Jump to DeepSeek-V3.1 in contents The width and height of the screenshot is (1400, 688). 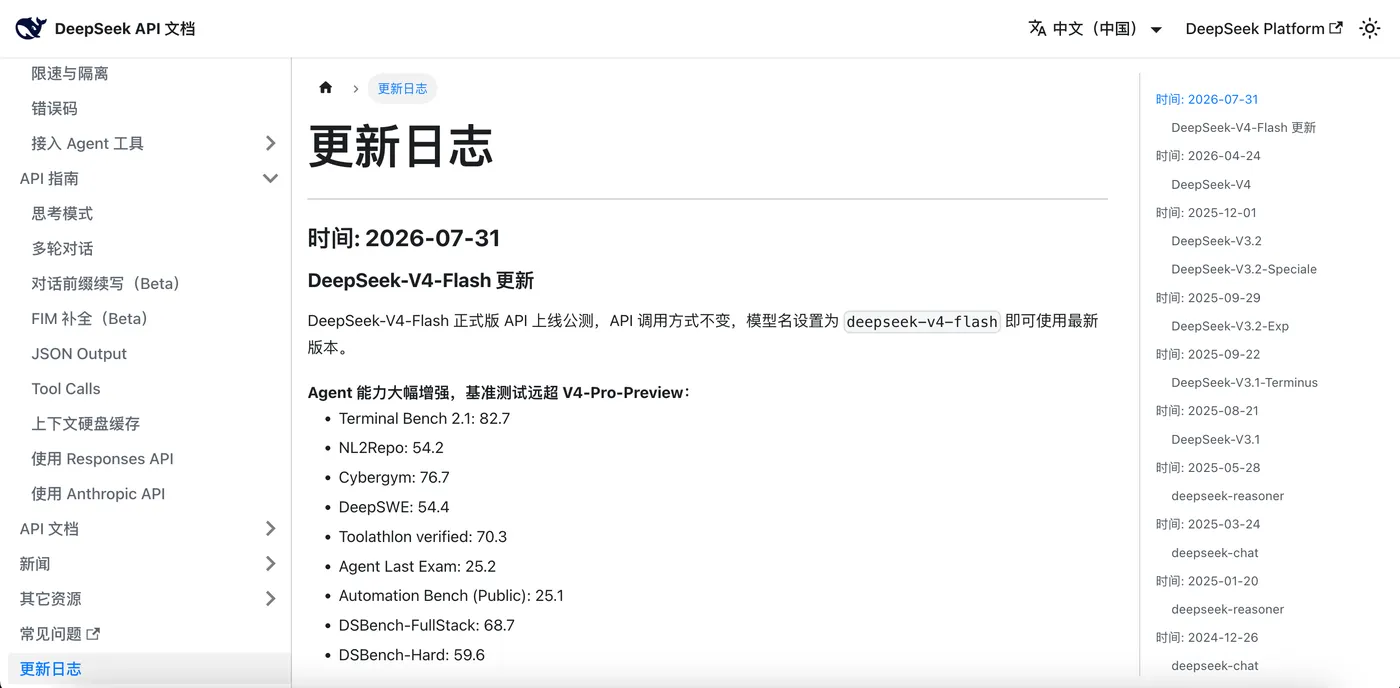click(1215, 439)
